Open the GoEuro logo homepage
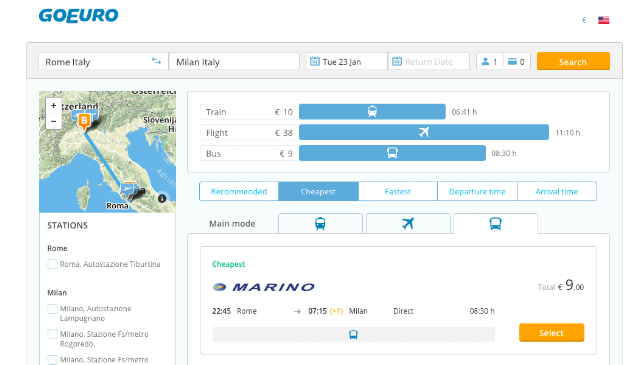This screenshot has width=640, height=365. pos(78,16)
